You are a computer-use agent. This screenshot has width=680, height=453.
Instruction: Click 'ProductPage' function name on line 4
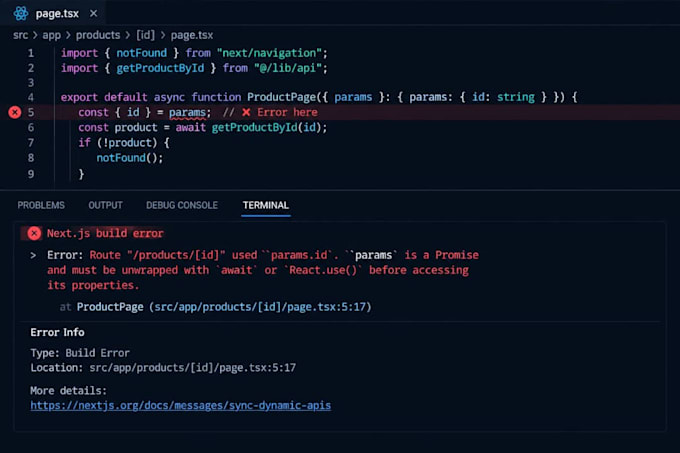click(x=281, y=97)
